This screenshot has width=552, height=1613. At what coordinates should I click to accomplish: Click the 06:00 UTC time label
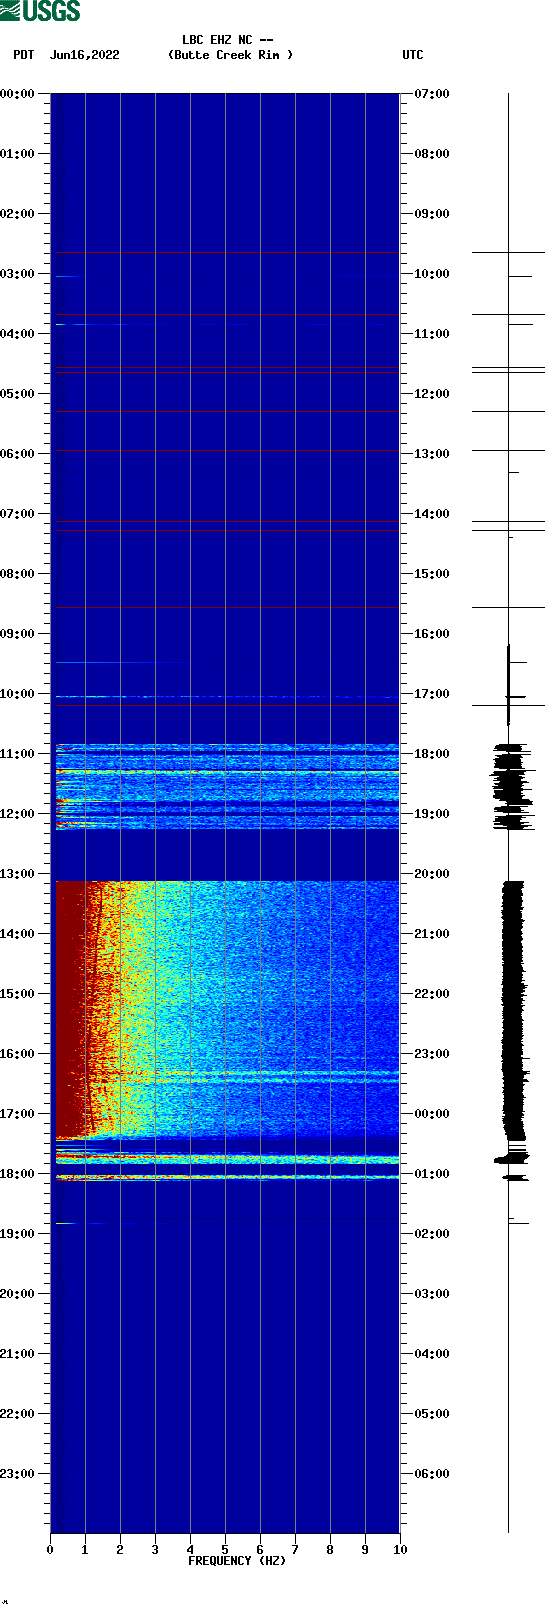(x=432, y=1474)
